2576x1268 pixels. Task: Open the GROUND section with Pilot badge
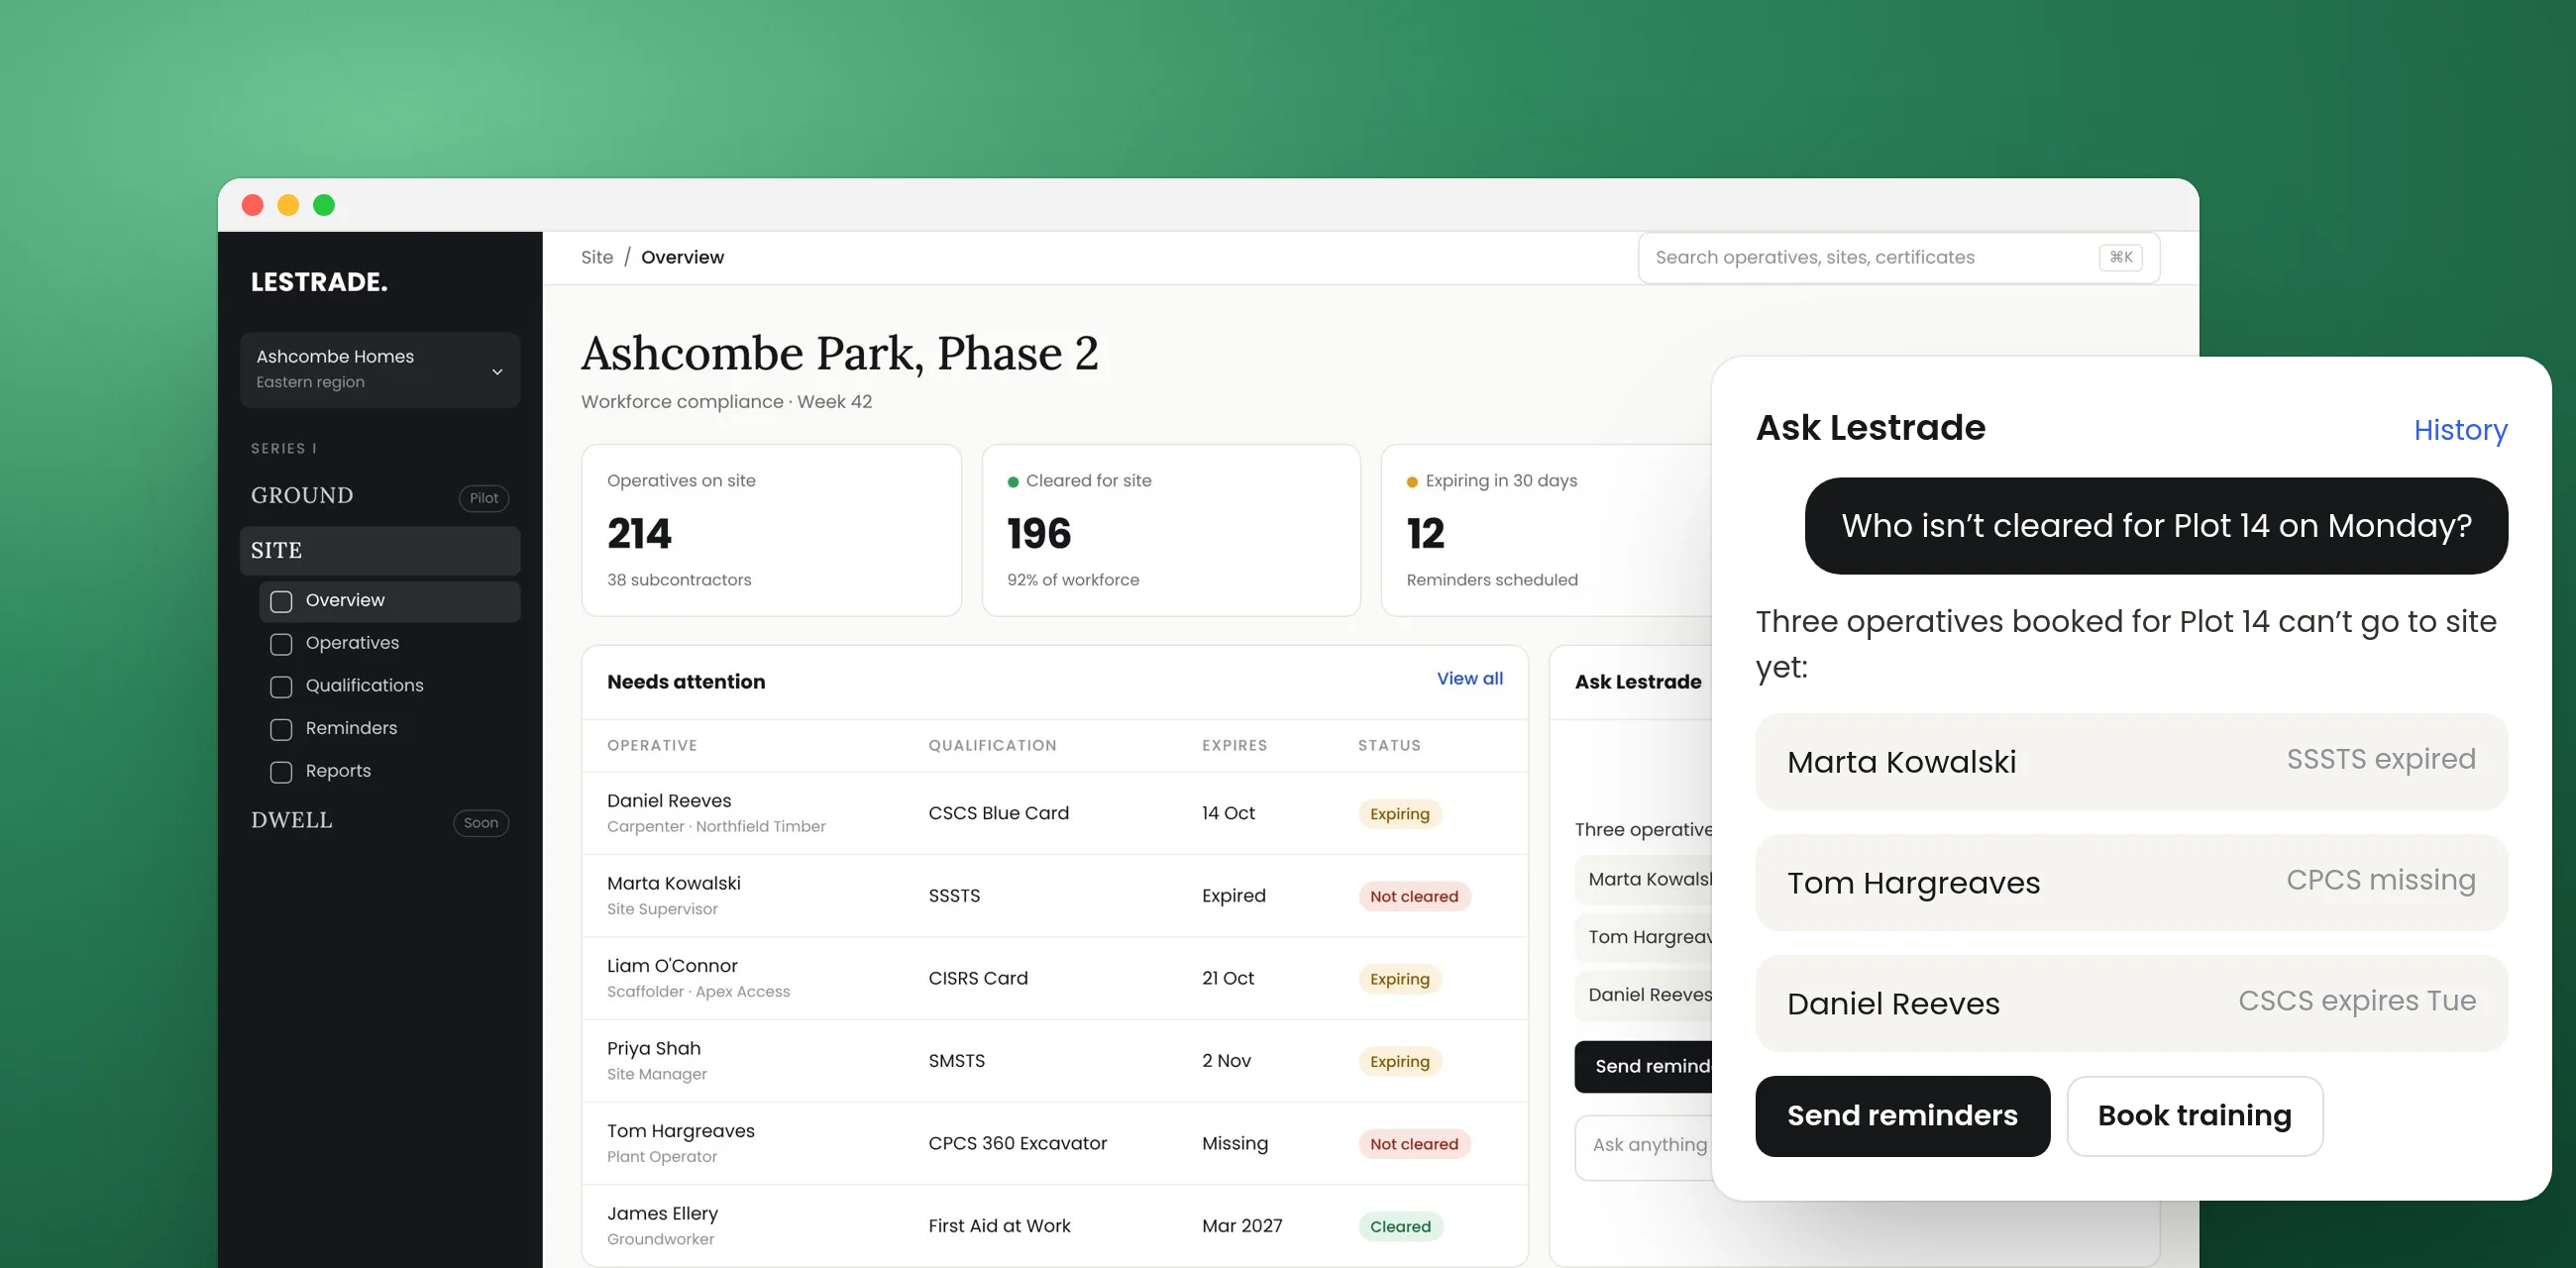(x=380, y=496)
